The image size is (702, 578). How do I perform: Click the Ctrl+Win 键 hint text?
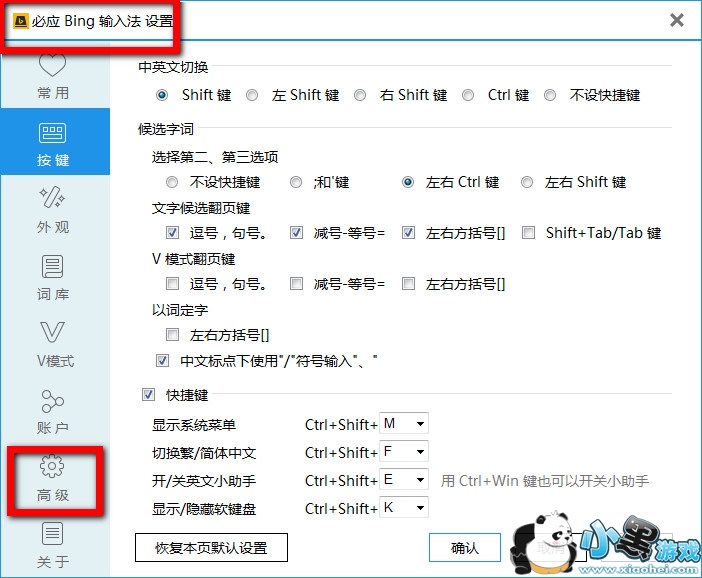click(x=544, y=481)
